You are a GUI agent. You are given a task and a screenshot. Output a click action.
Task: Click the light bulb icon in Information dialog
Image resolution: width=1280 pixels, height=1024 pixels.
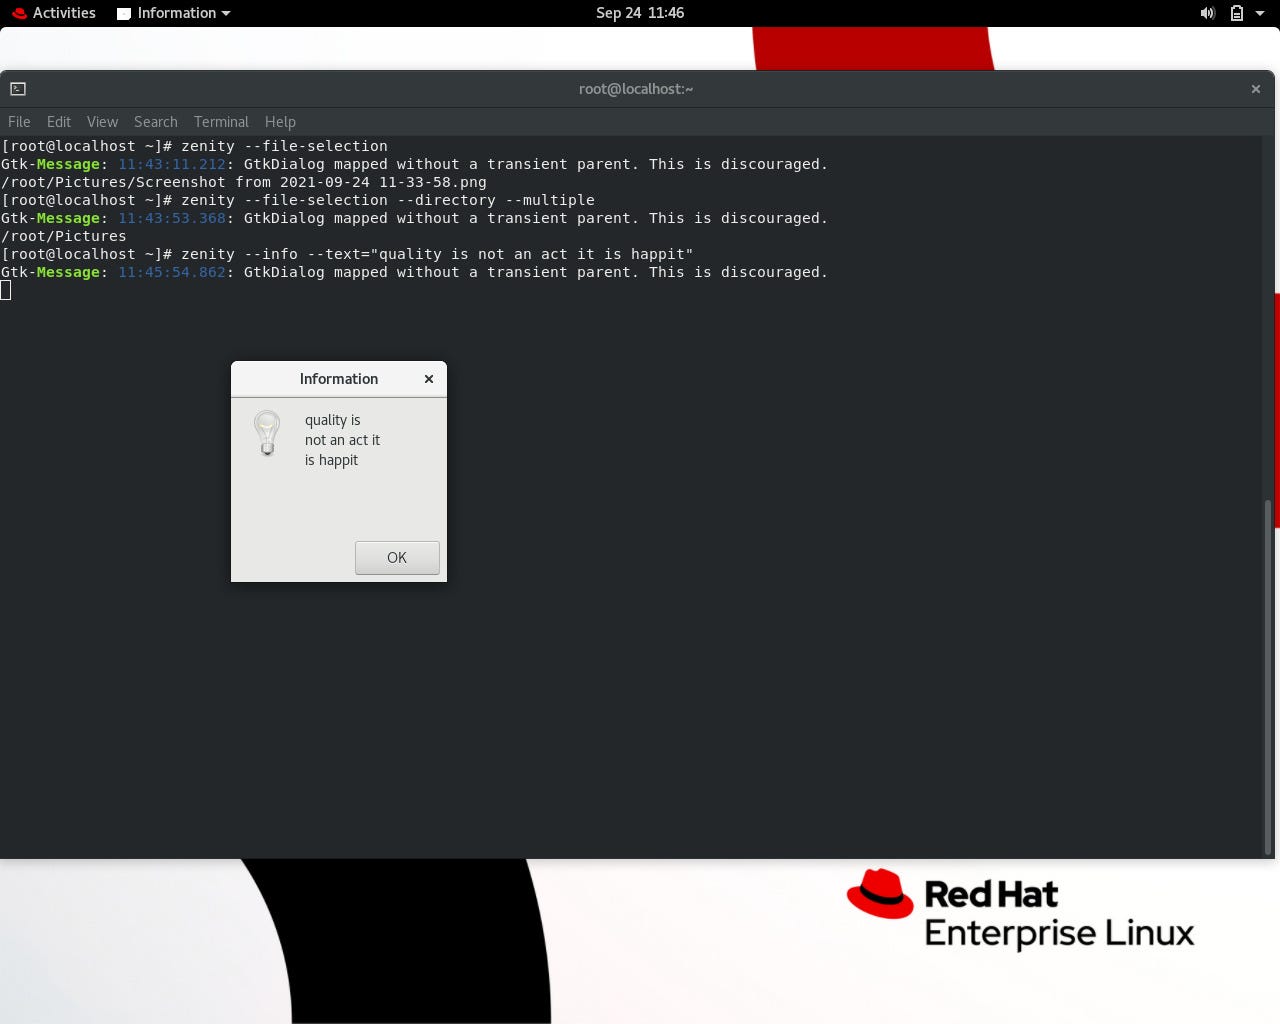point(266,433)
